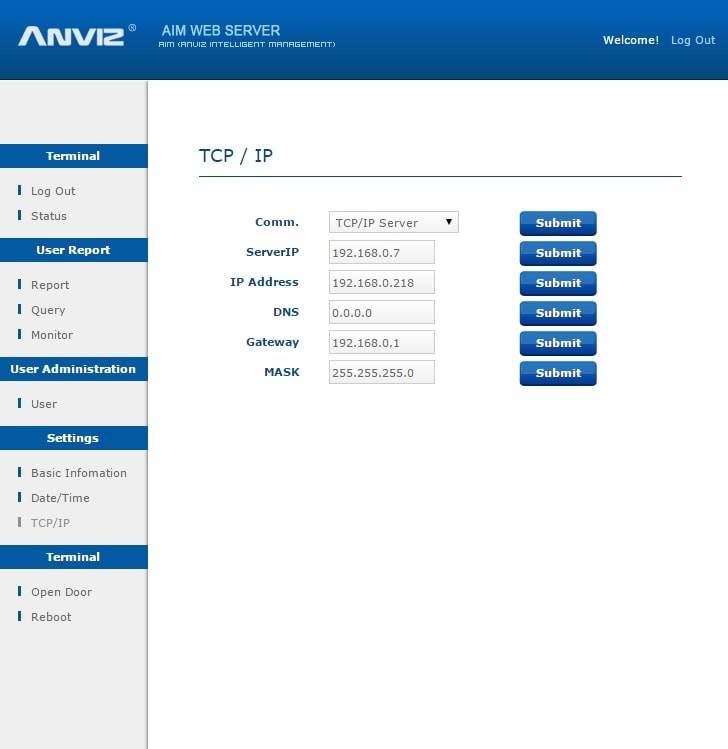Submit the Comm. mode setting
This screenshot has height=749, width=728.
point(557,223)
